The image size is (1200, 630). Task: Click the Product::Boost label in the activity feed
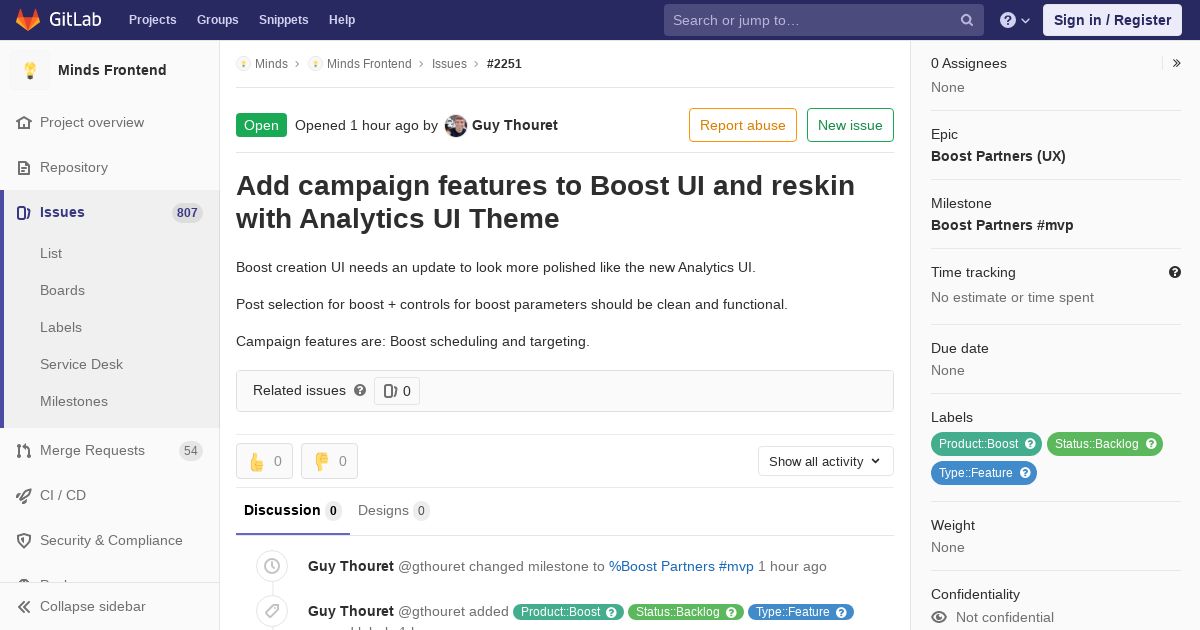[568, 612]
